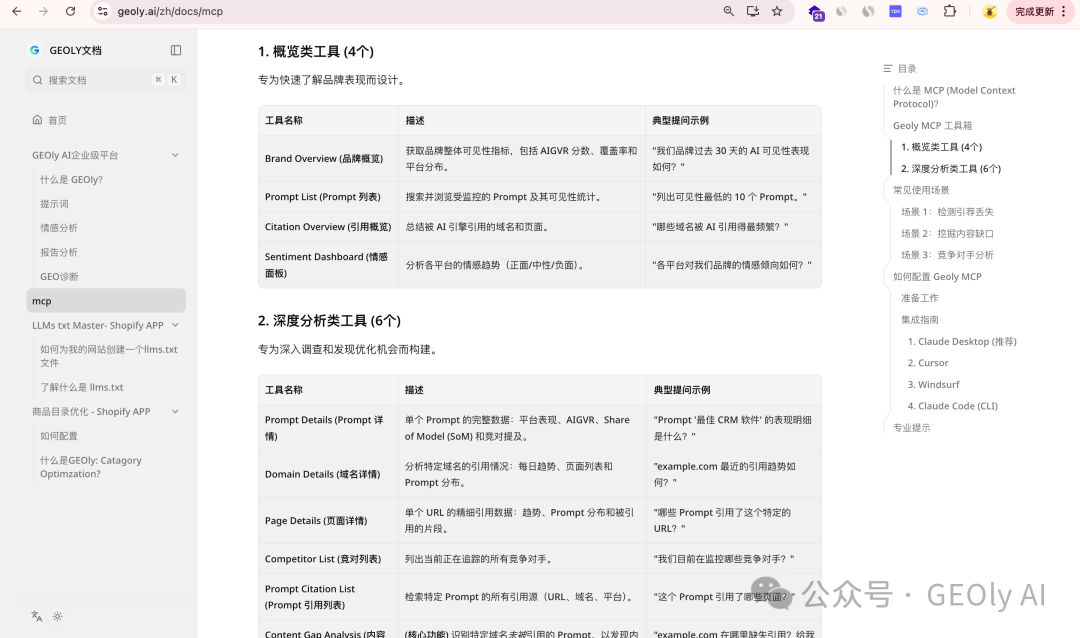Jump to 如何配置 Geoly MCP in TOC
The height and width of the screenshot is (638, 1080).
[x=937, y=276]
